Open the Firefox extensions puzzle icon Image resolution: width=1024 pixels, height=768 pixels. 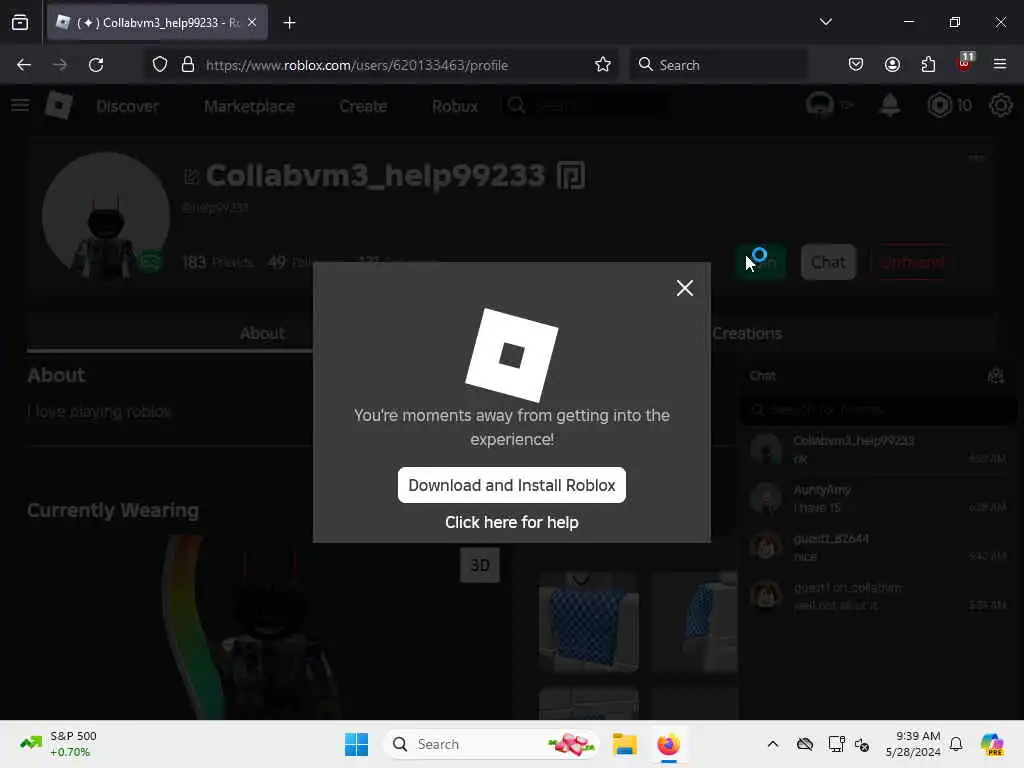[928, 65]
